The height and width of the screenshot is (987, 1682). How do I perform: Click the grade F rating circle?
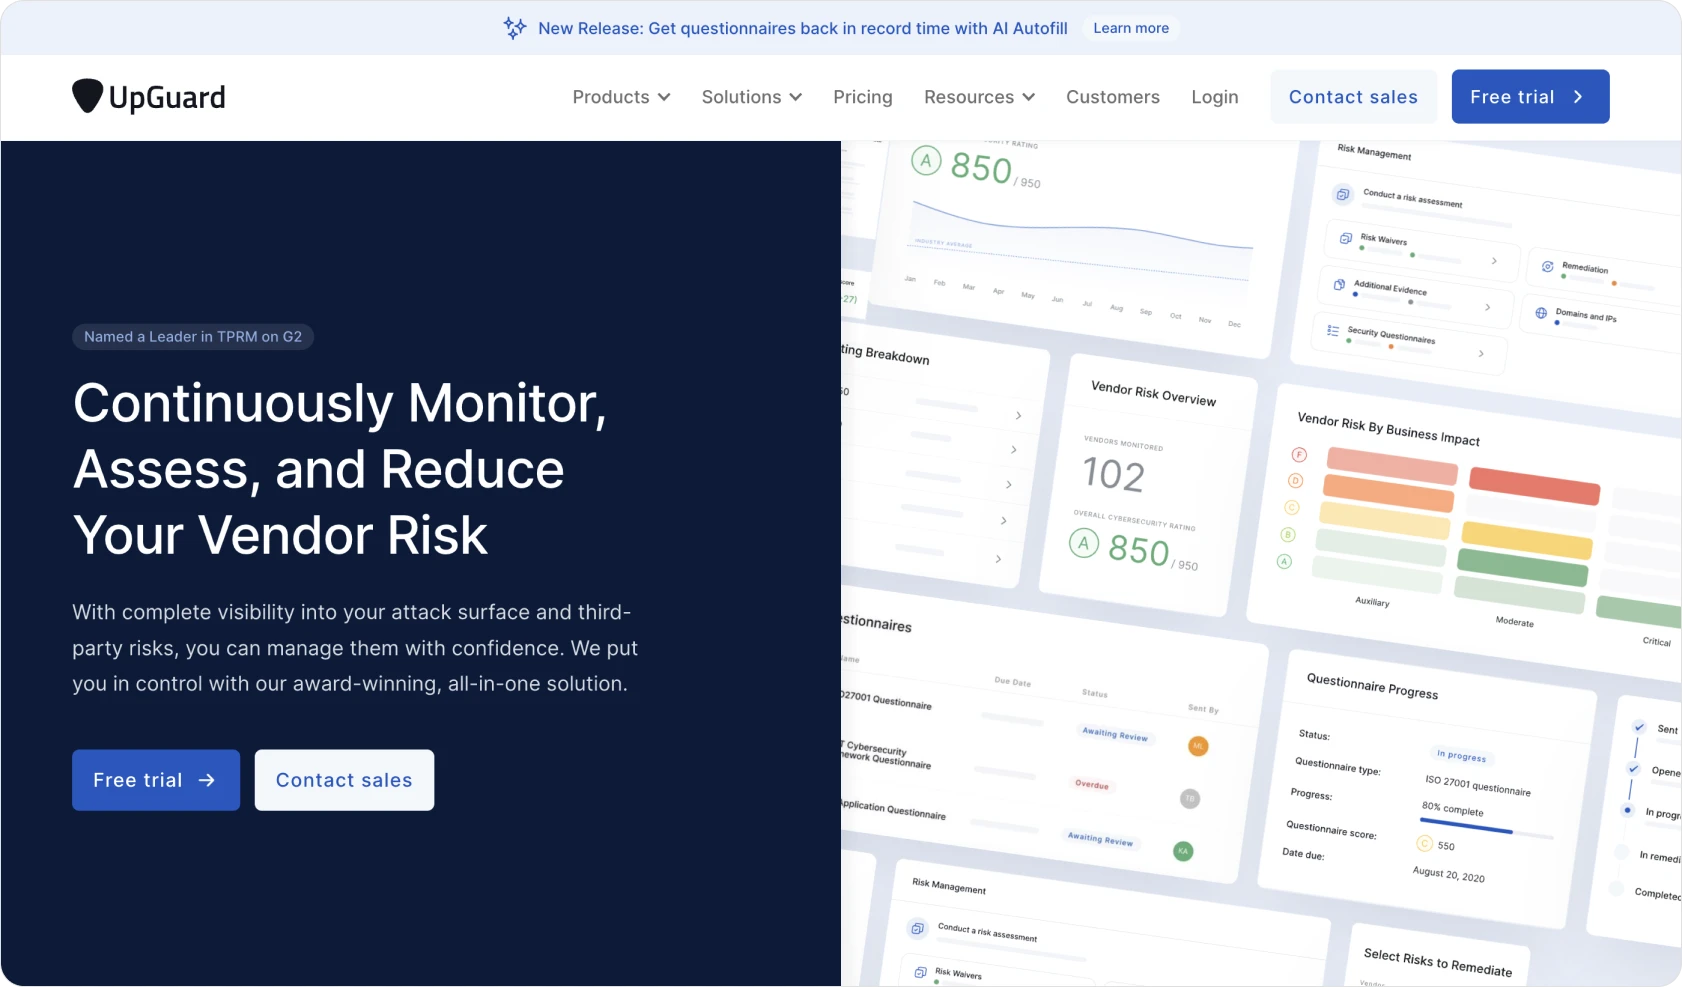(1299, 454)
